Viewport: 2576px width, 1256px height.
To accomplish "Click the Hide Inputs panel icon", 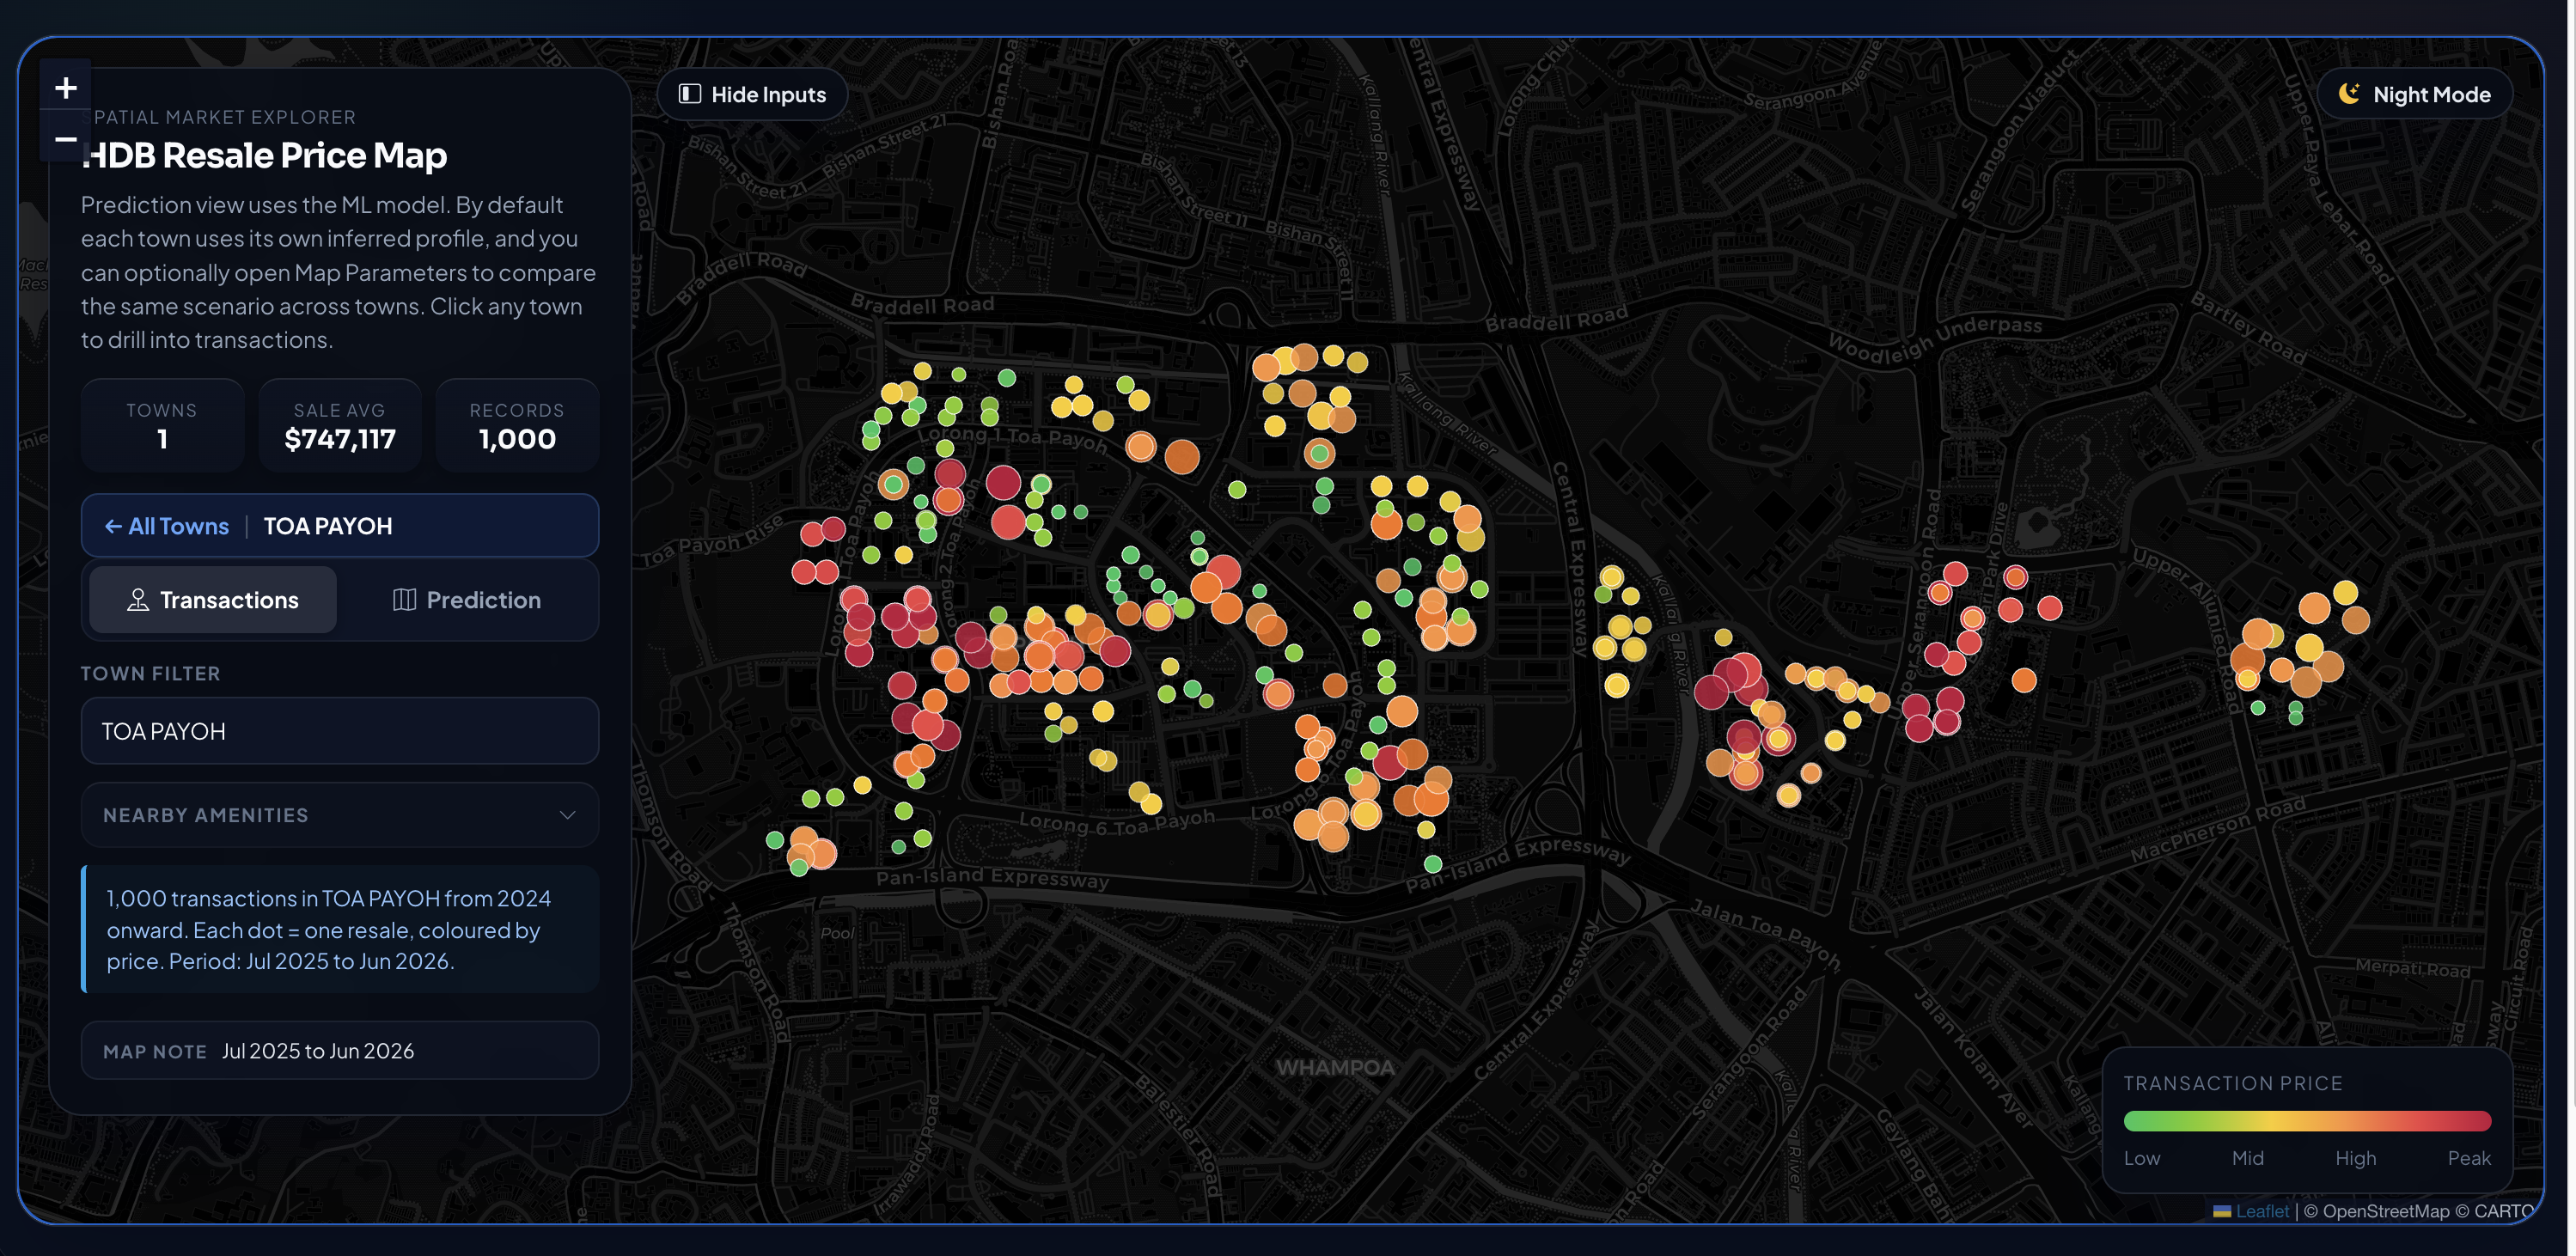I will 690,94.
